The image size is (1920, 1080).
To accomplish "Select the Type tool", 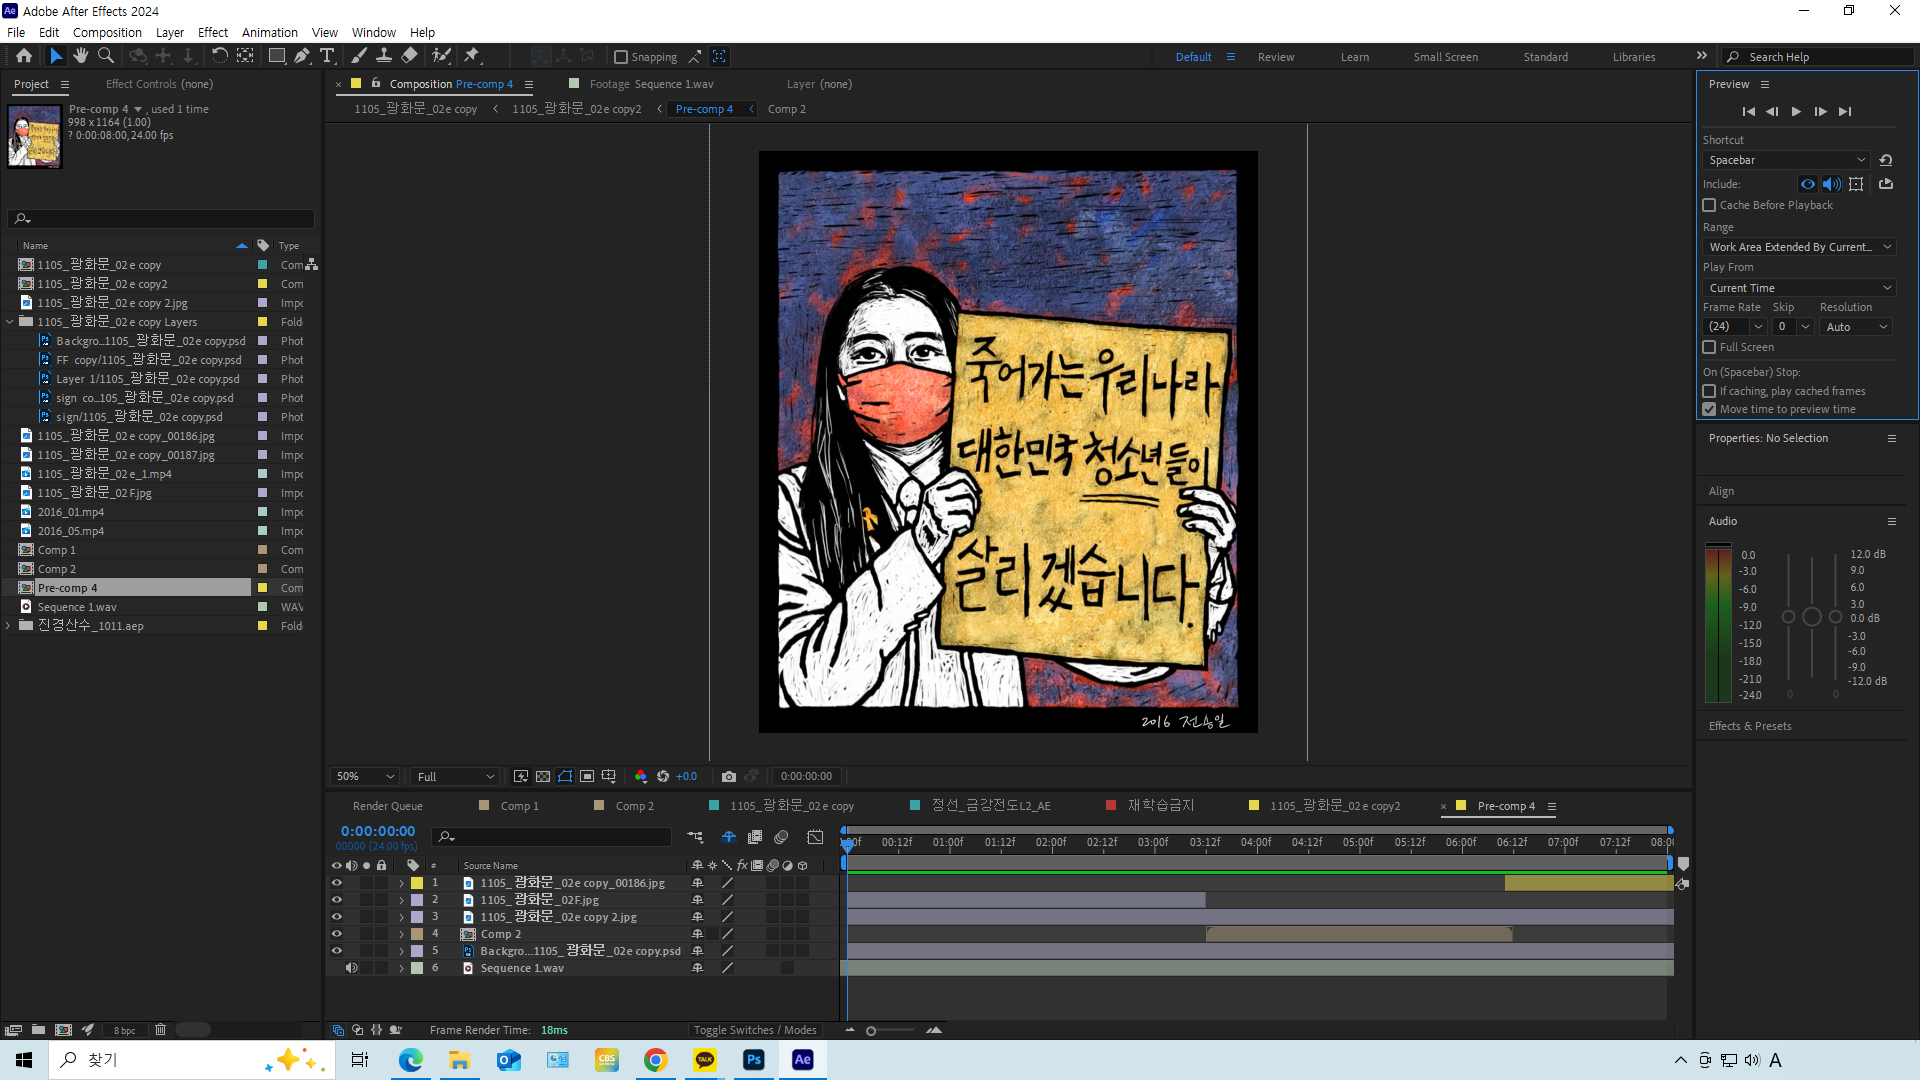I will [327, 56].
